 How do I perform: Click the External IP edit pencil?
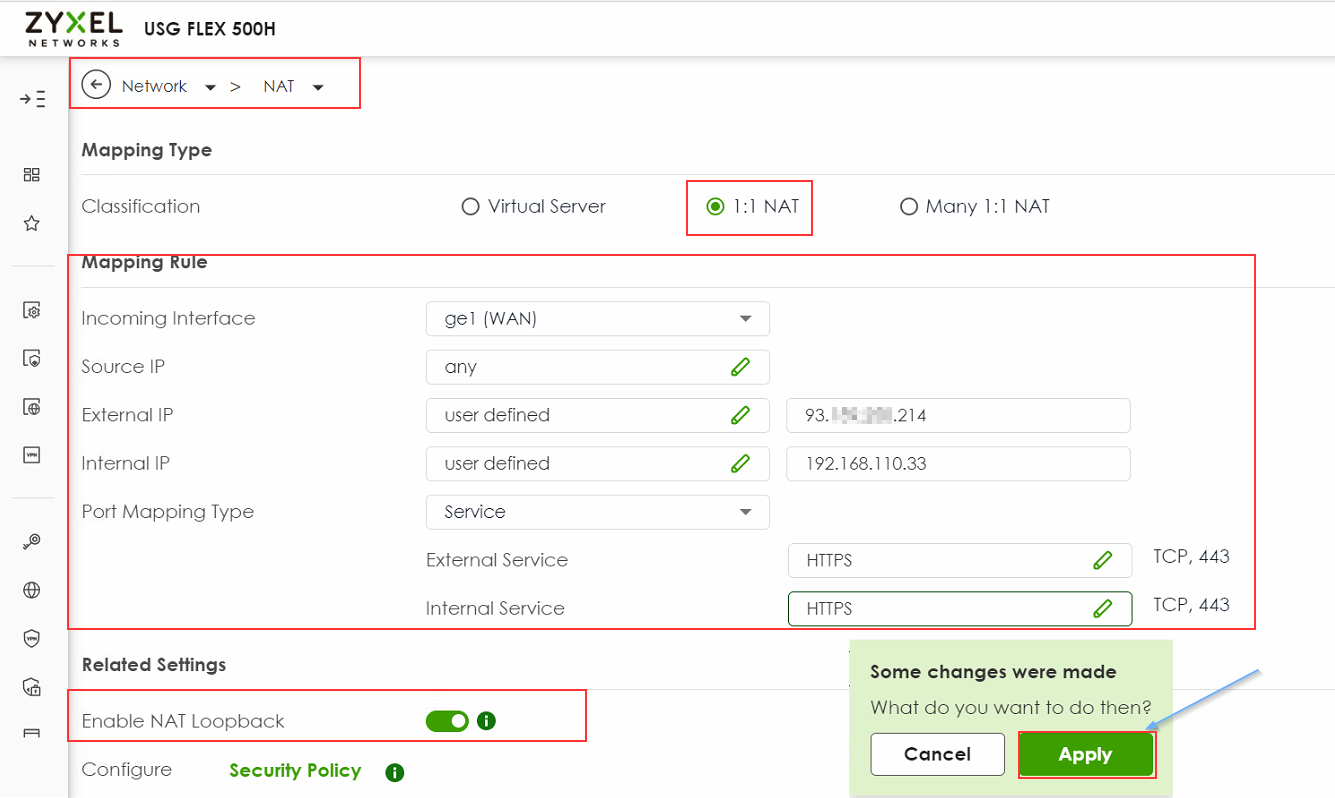tap(740, 415)
